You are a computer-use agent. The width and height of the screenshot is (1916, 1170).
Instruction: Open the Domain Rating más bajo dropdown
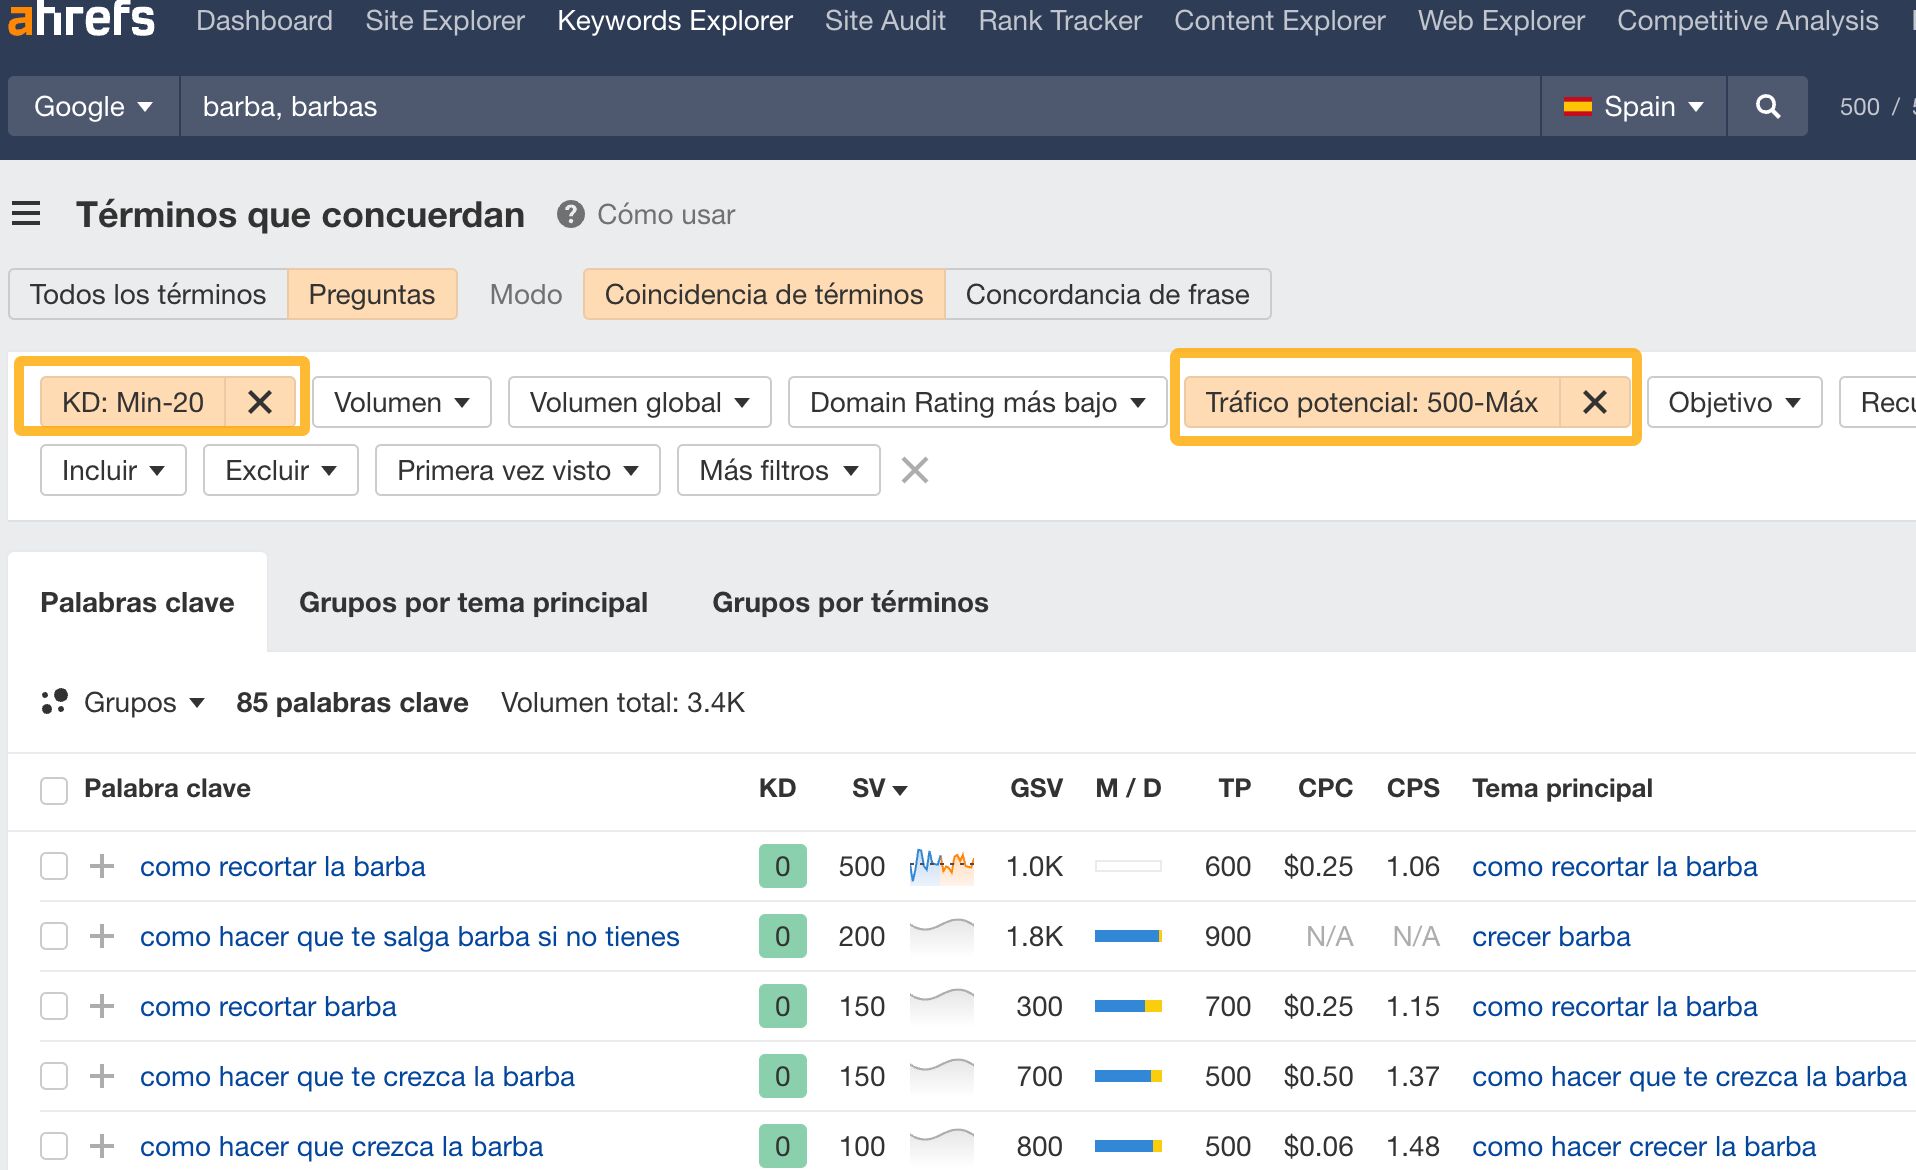click(975, 402)
